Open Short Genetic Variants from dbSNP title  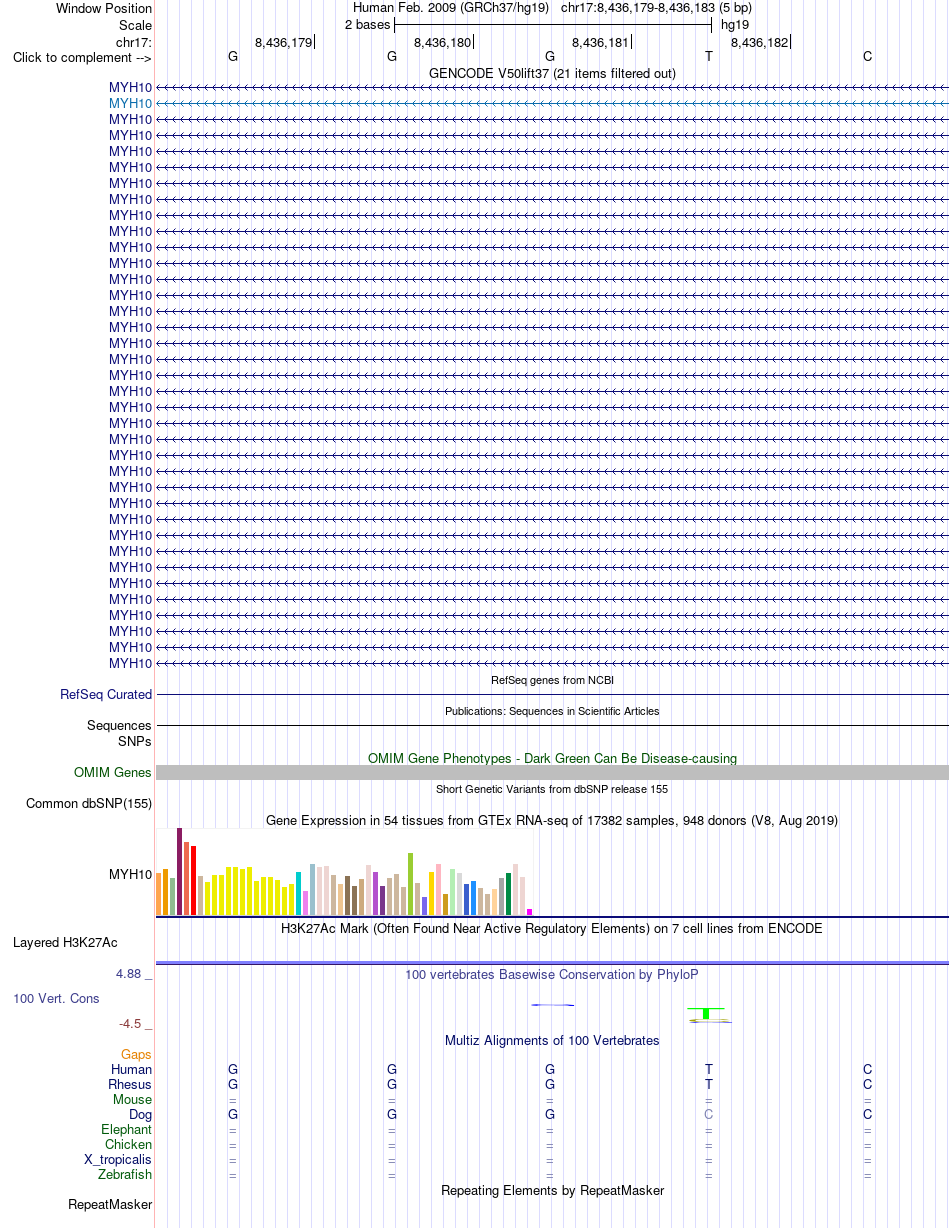552,789
